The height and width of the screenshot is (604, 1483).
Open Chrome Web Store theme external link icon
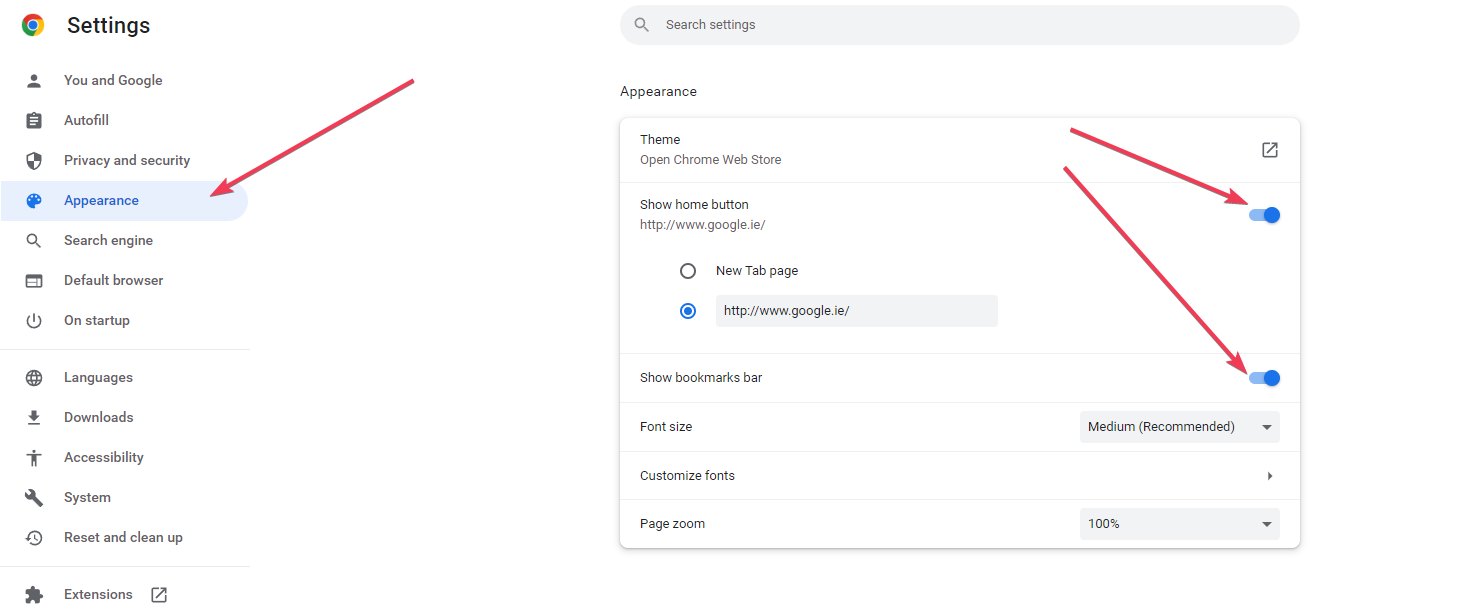pos(1269,150)
